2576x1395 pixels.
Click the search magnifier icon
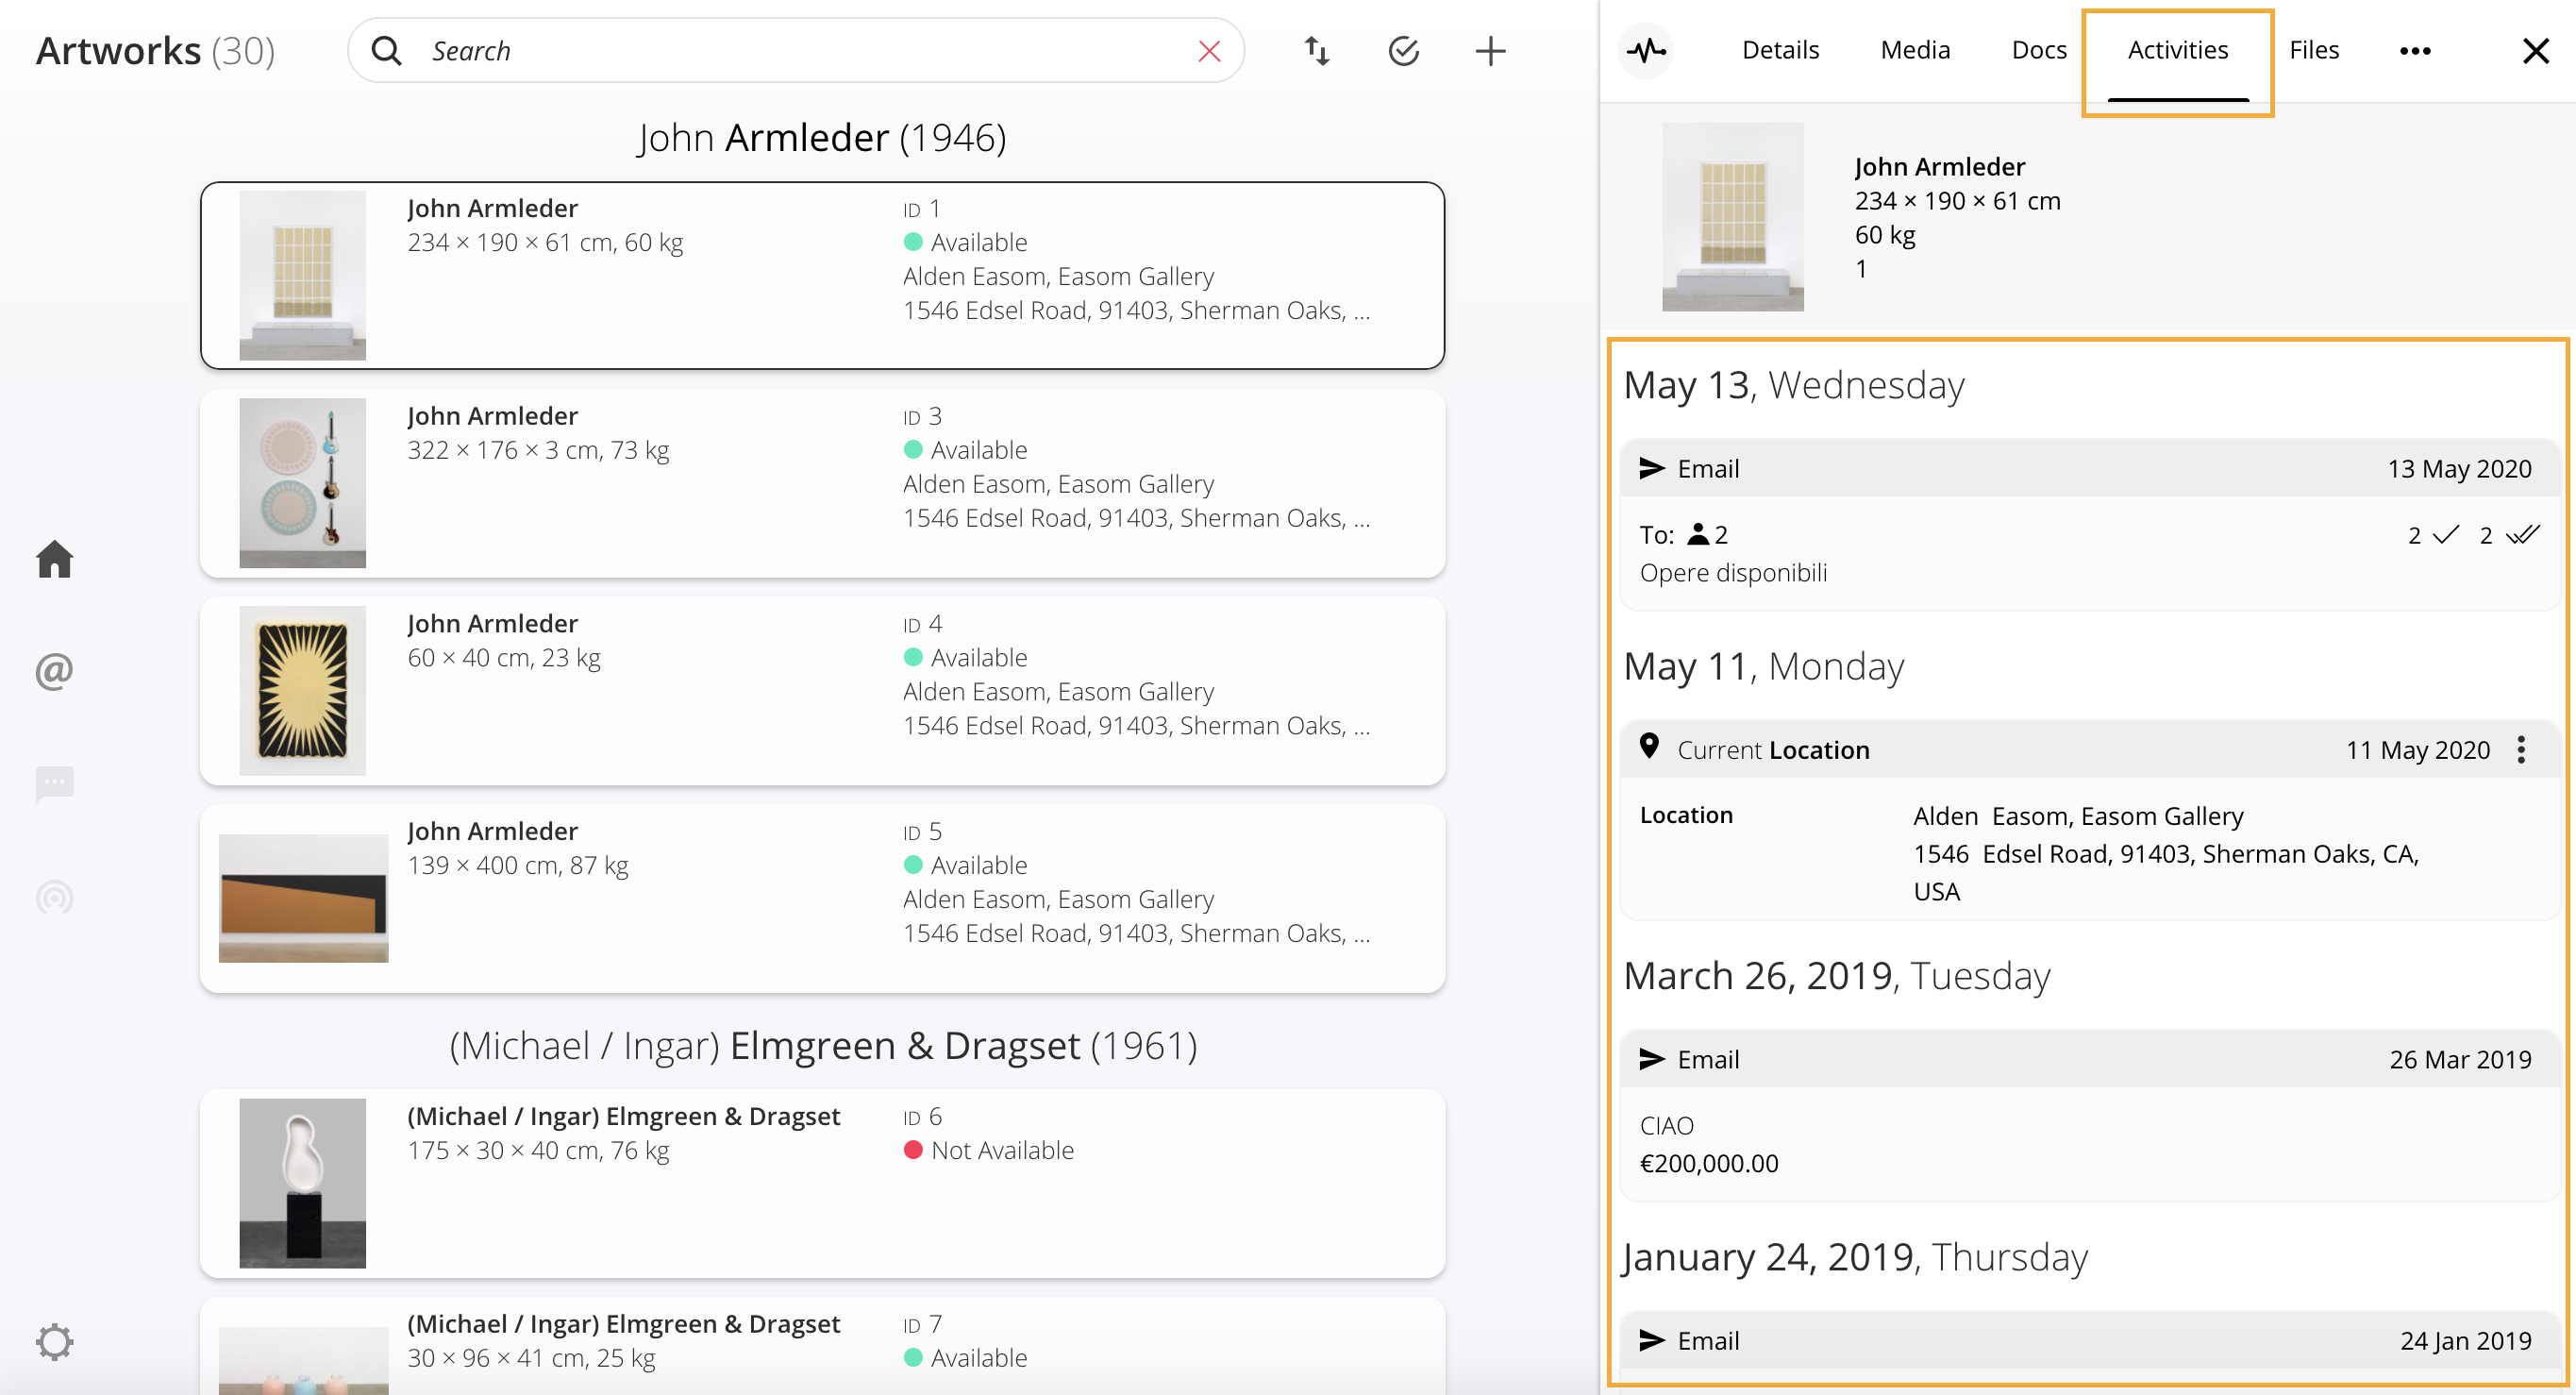[x=386, y=50]
